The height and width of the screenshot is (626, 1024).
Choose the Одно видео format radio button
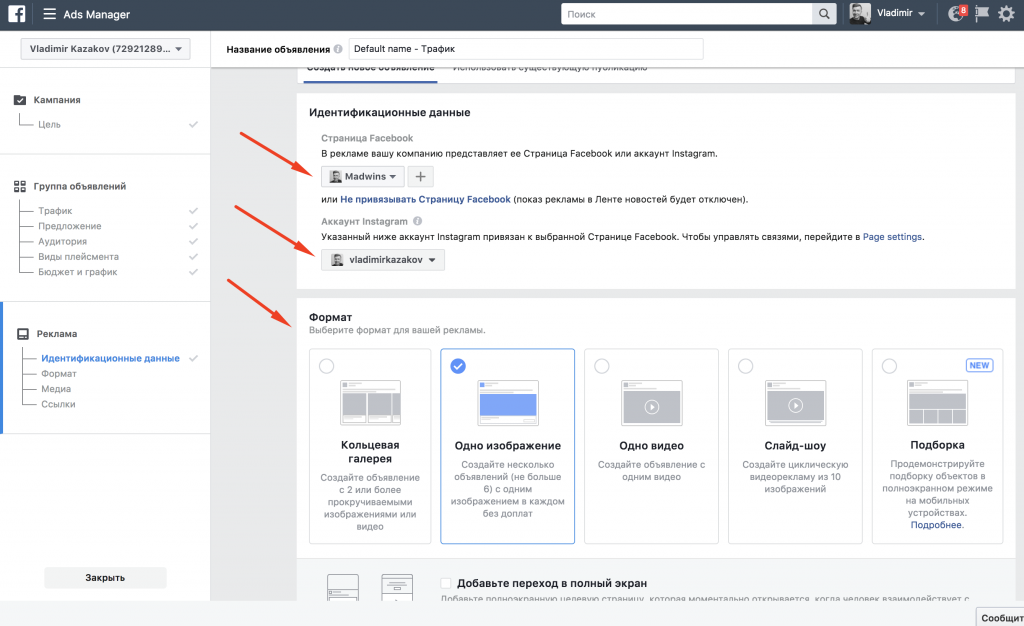[x=601, y=367]
